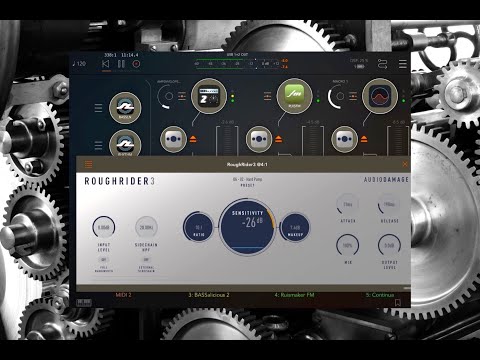Click the master output level meter

[x=237, y=64]
